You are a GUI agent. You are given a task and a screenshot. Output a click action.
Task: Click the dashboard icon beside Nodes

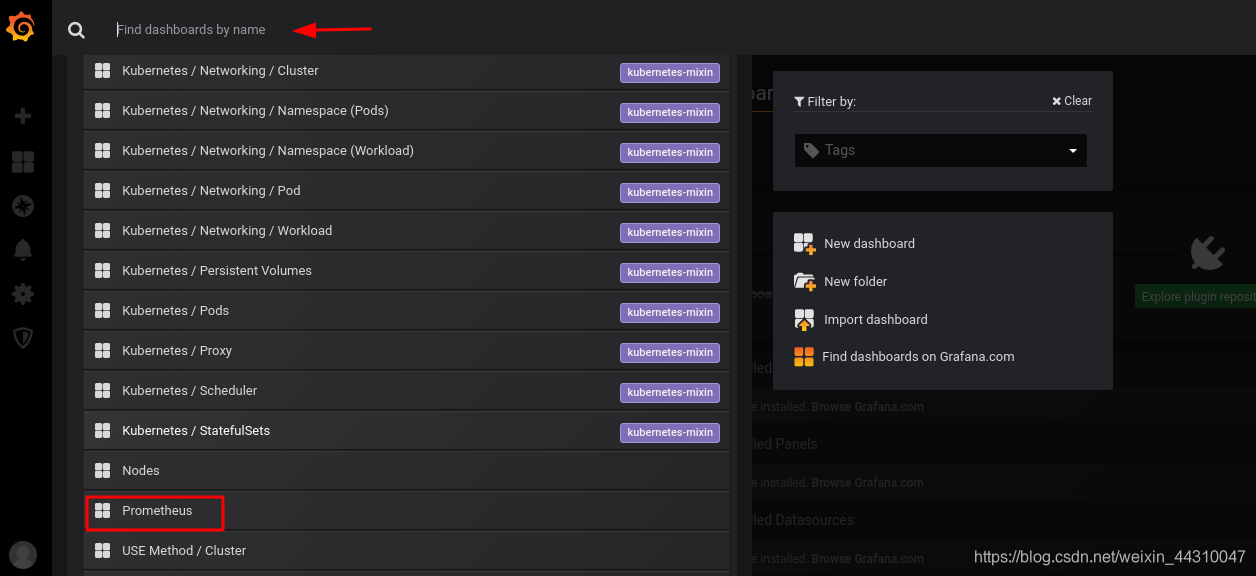pyautogui.click(x=102, y=471)
